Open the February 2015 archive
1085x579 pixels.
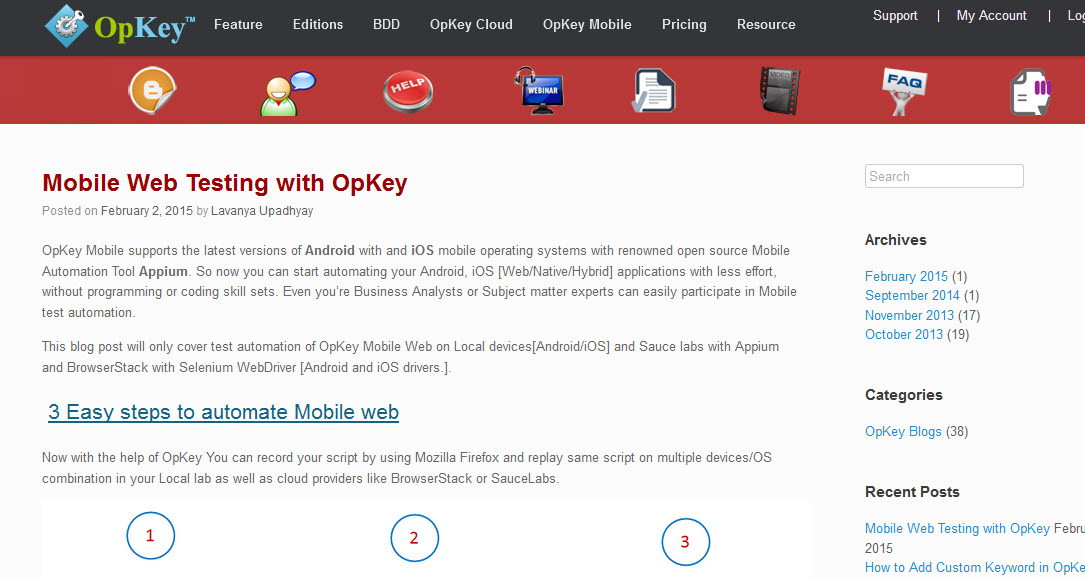click(906, 276)
